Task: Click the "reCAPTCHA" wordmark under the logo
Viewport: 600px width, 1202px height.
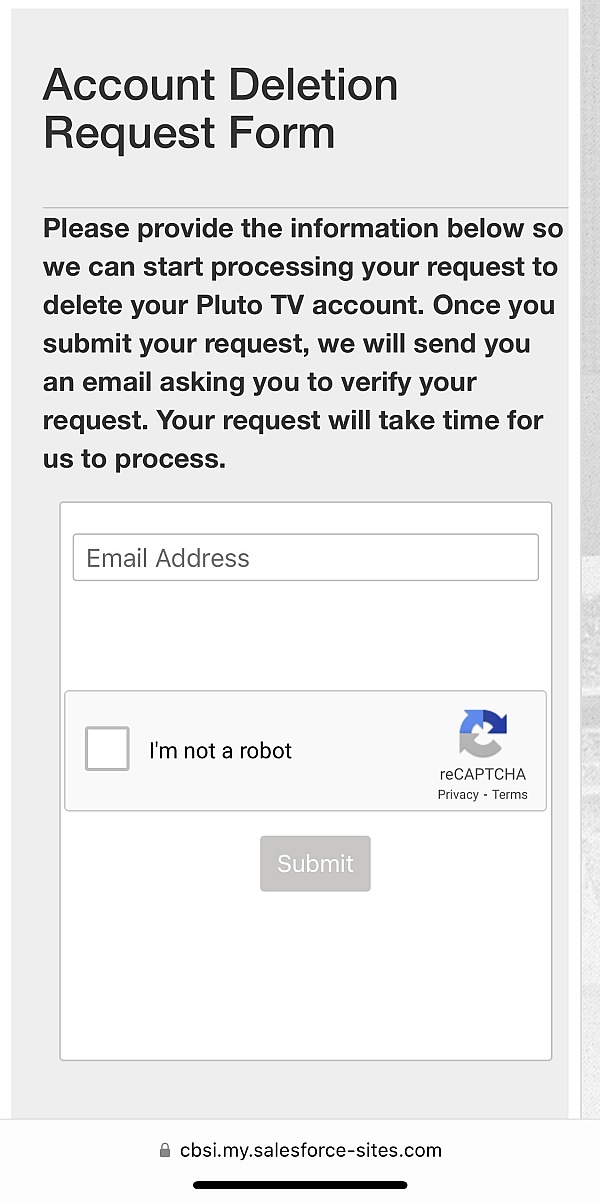Action: pos(483,774)
